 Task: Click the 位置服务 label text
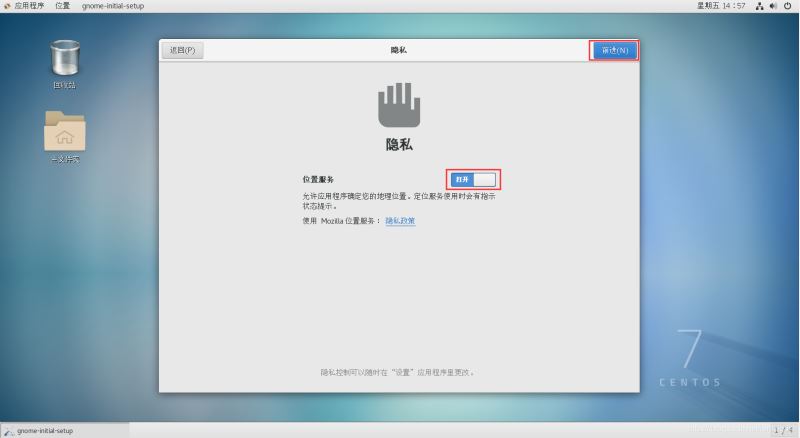tap(318, 179)
